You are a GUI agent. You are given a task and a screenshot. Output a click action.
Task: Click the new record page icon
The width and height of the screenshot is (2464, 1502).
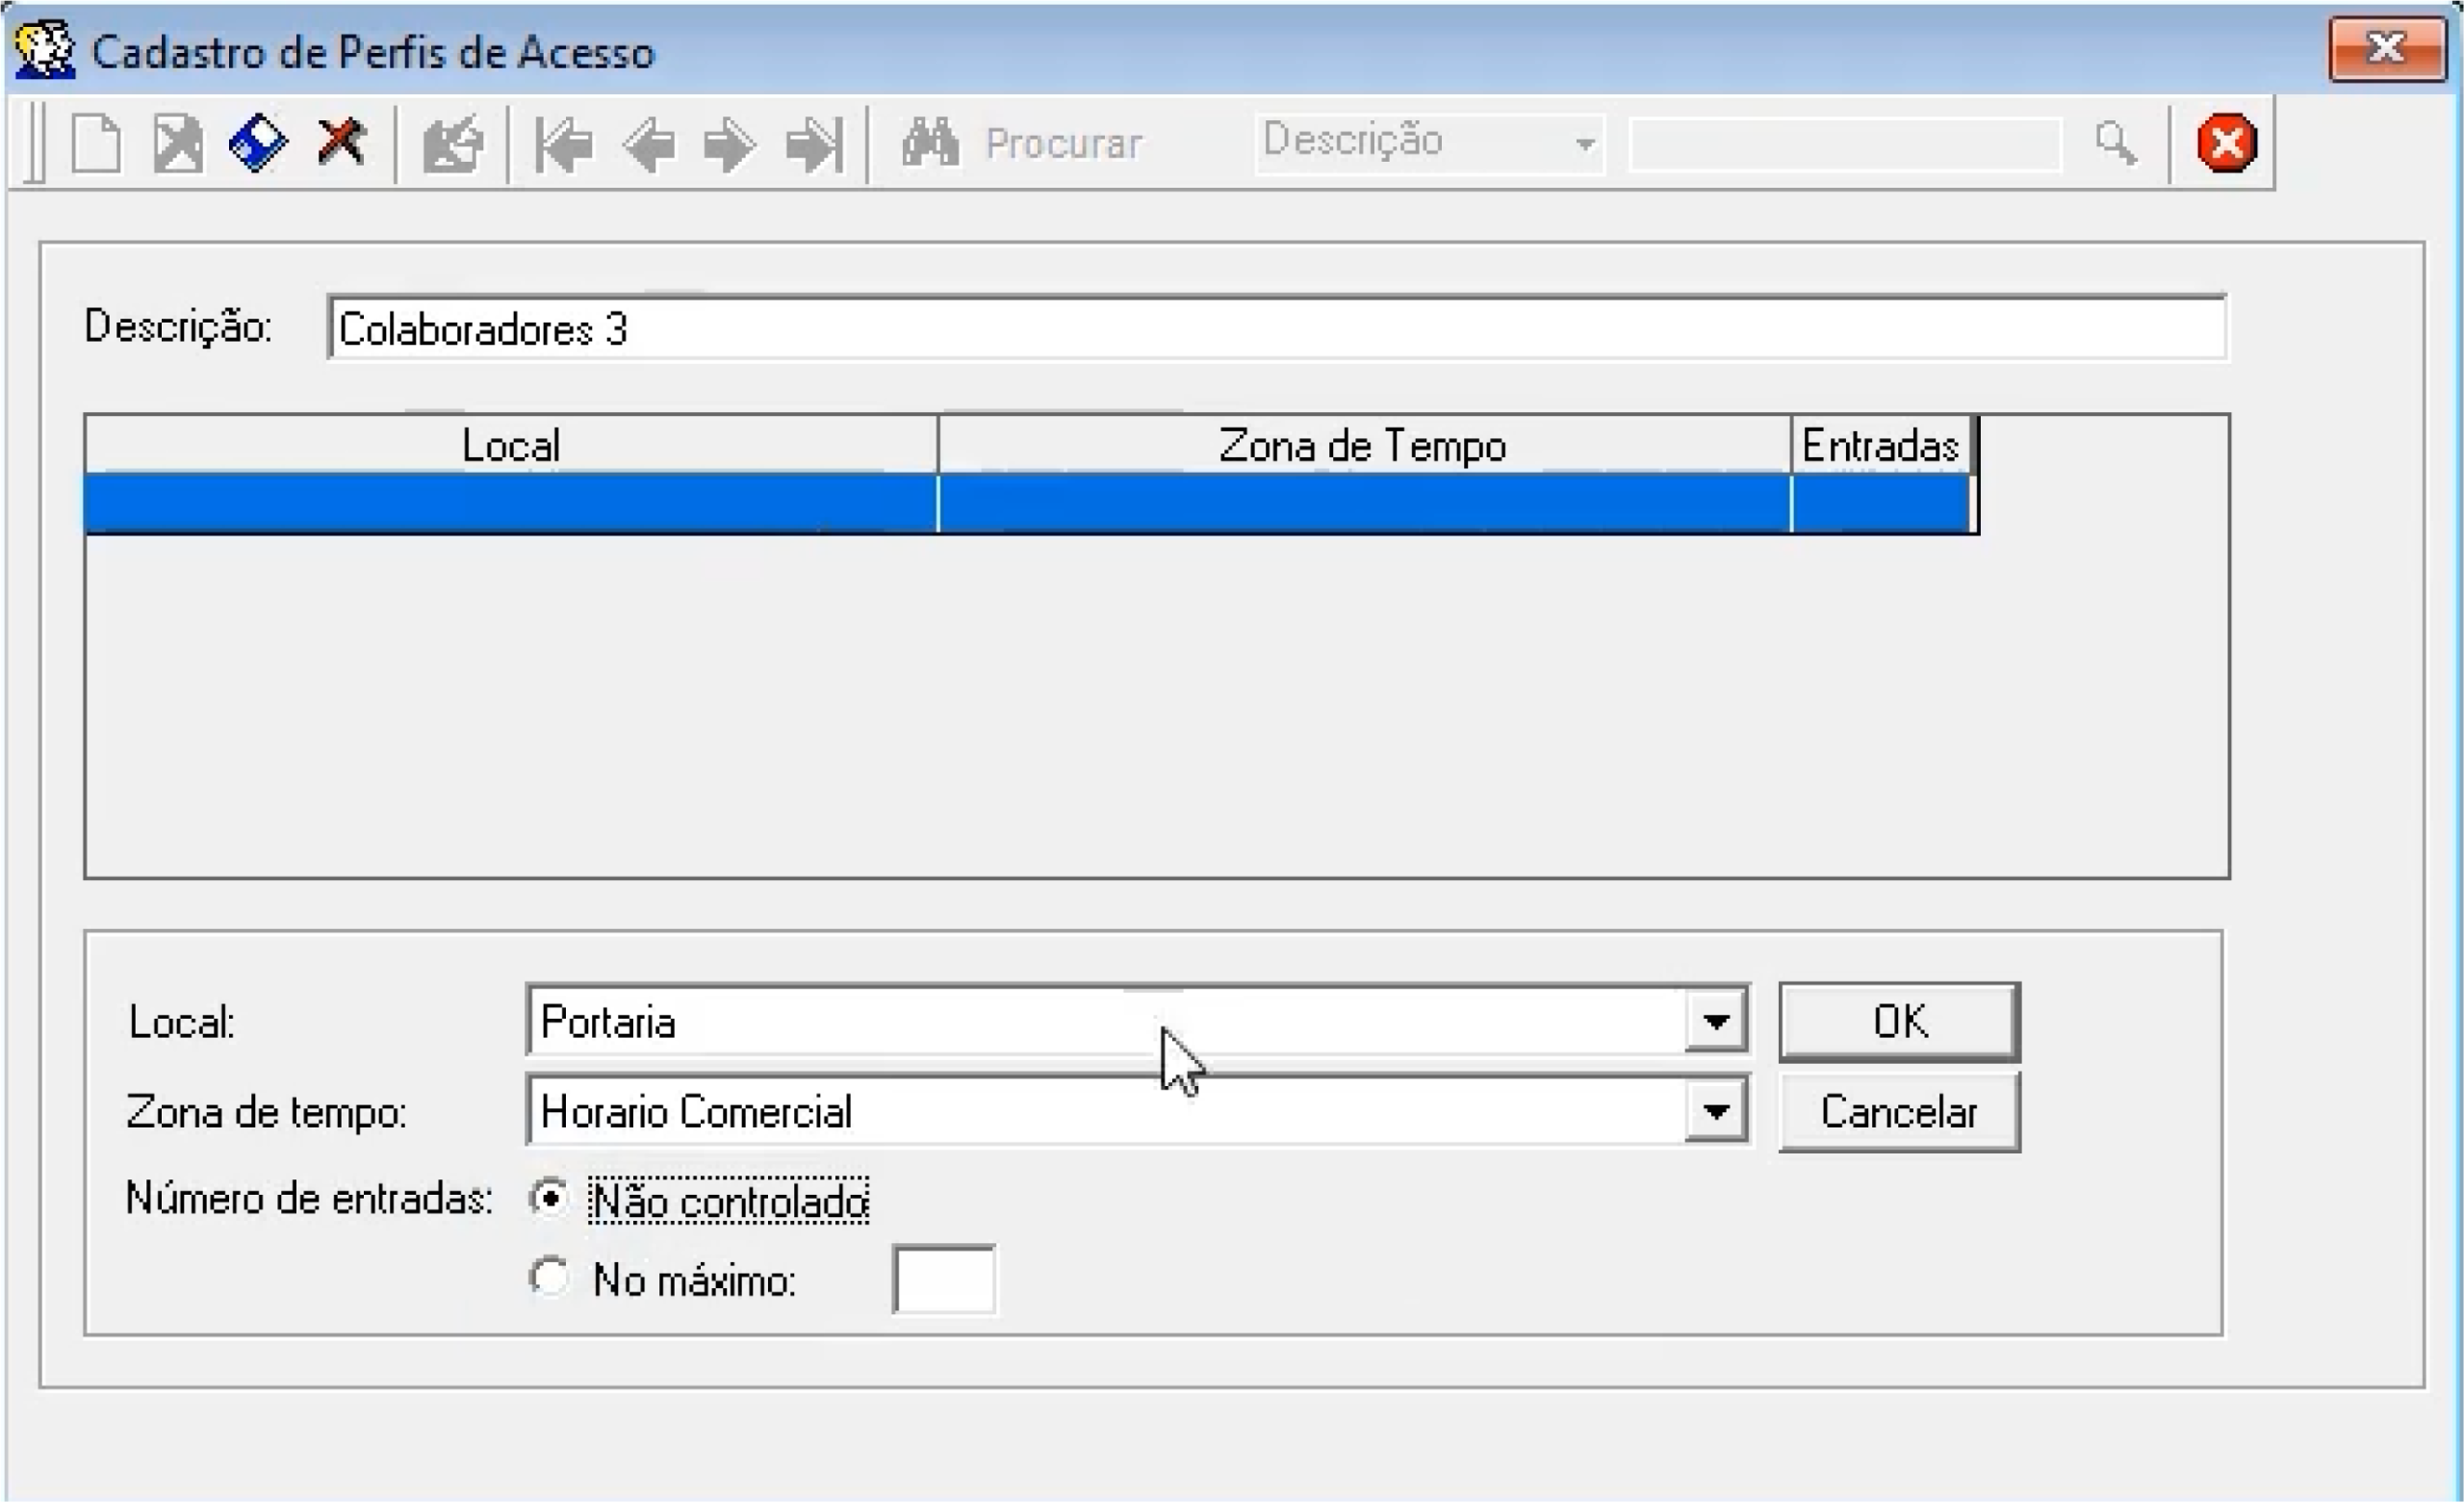97,144
